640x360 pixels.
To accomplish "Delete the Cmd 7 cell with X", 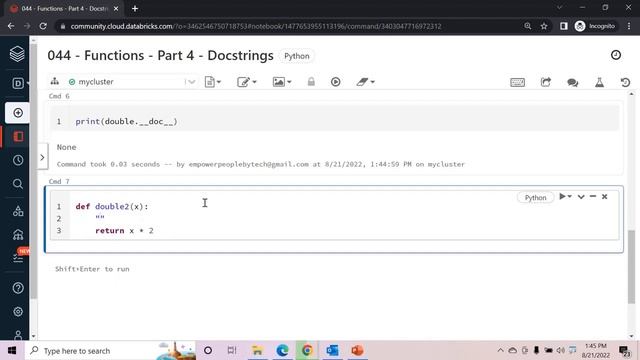I will (x=604, y=197).
